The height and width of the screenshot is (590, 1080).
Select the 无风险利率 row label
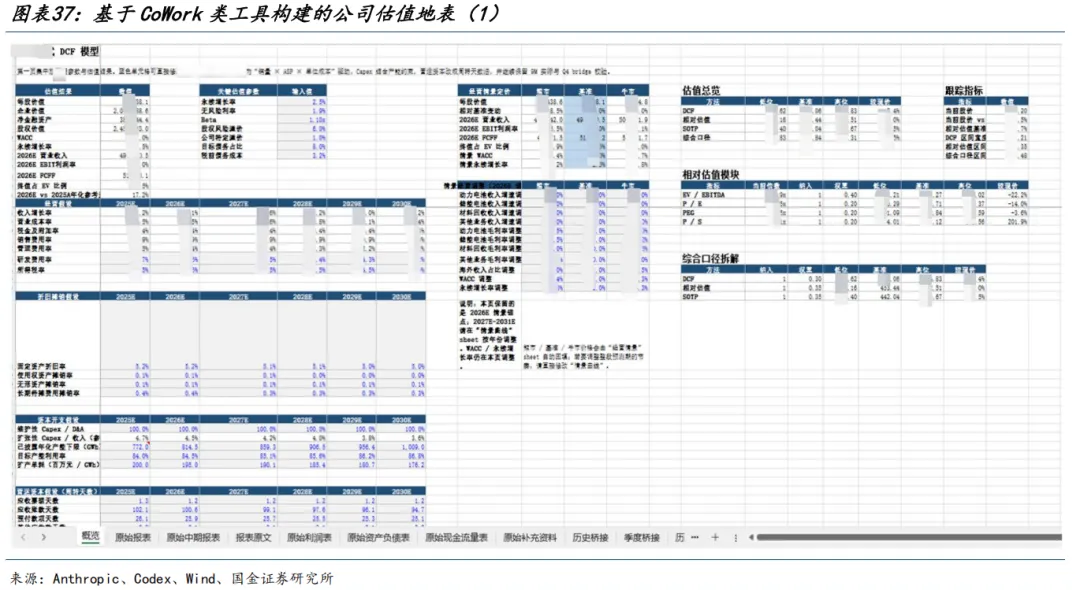[x=218, y=111]
